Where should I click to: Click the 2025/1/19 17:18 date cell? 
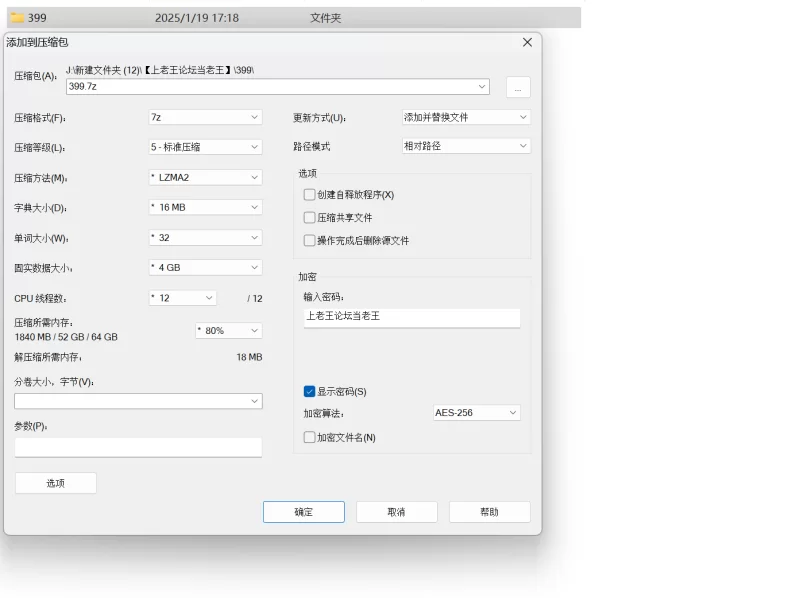[197, 18]
